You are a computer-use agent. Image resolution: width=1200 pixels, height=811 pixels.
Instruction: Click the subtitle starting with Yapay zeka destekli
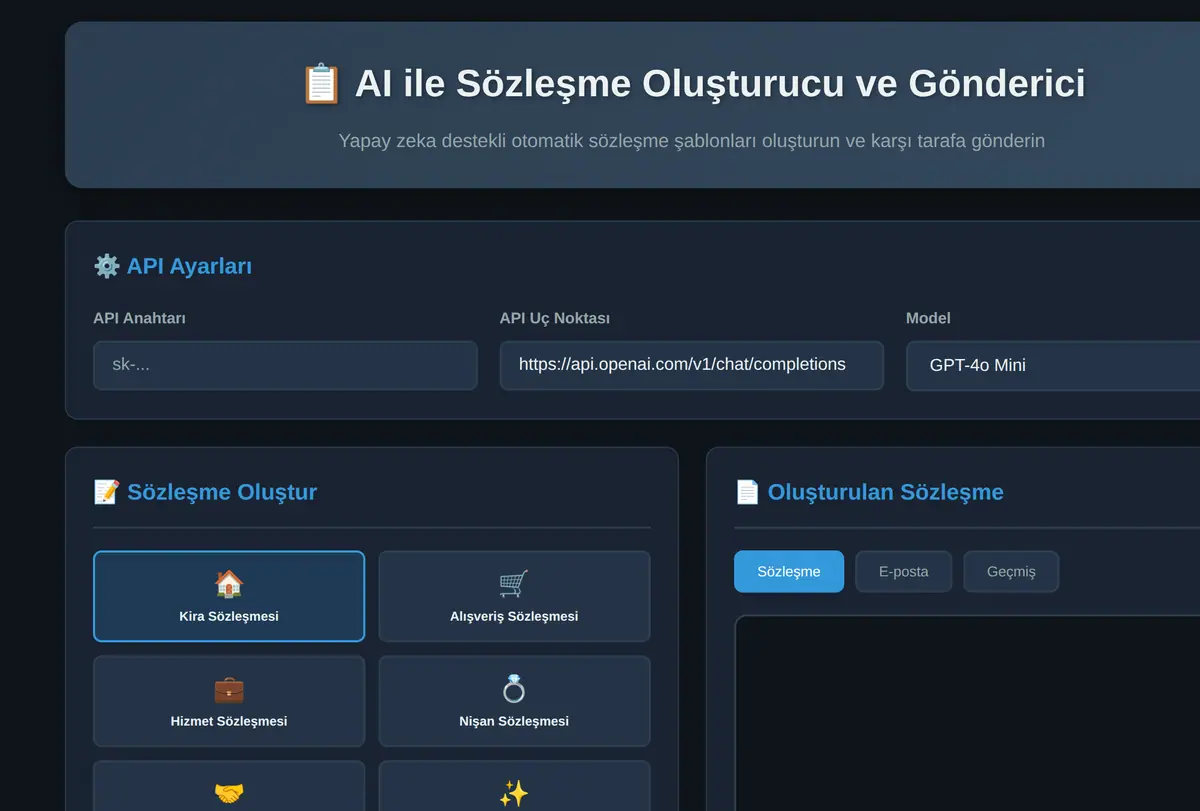pyautogui.click(x=691, y=141)
